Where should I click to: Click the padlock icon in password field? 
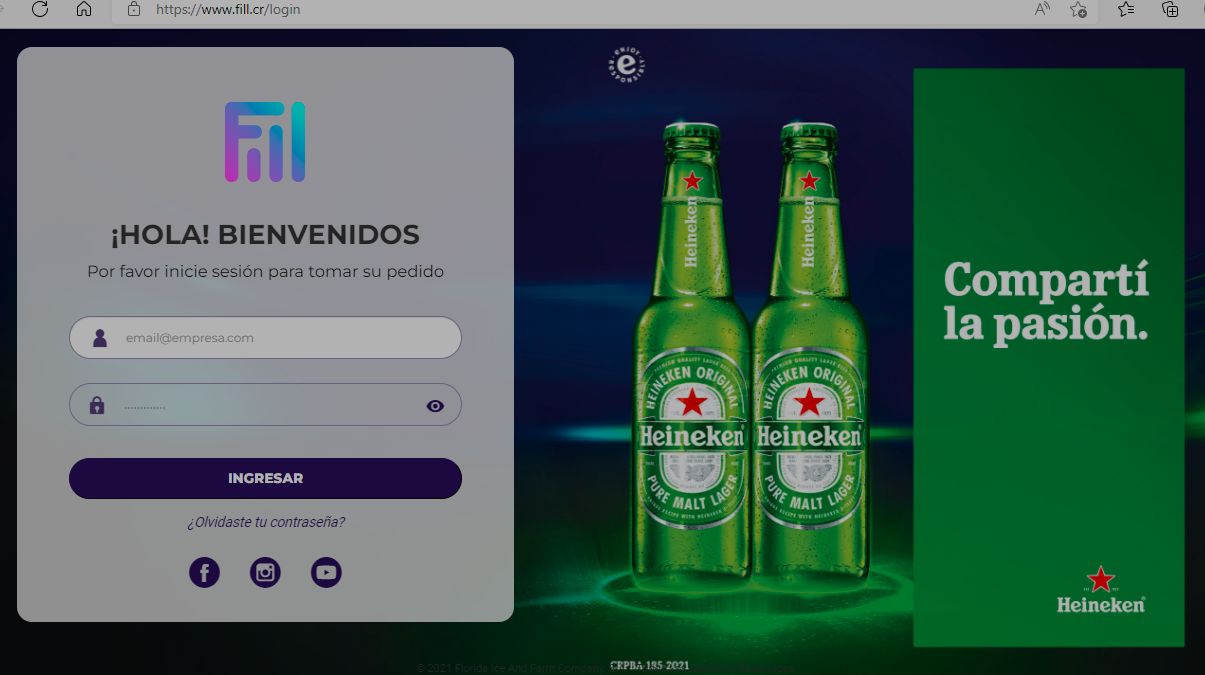pyautogui.click(x=97, y=405)
